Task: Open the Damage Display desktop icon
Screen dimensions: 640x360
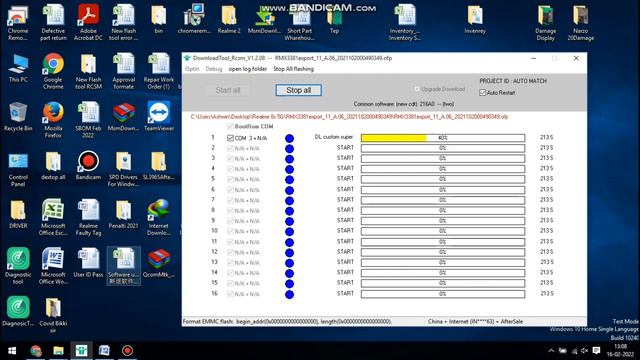Action: point(545,22)
